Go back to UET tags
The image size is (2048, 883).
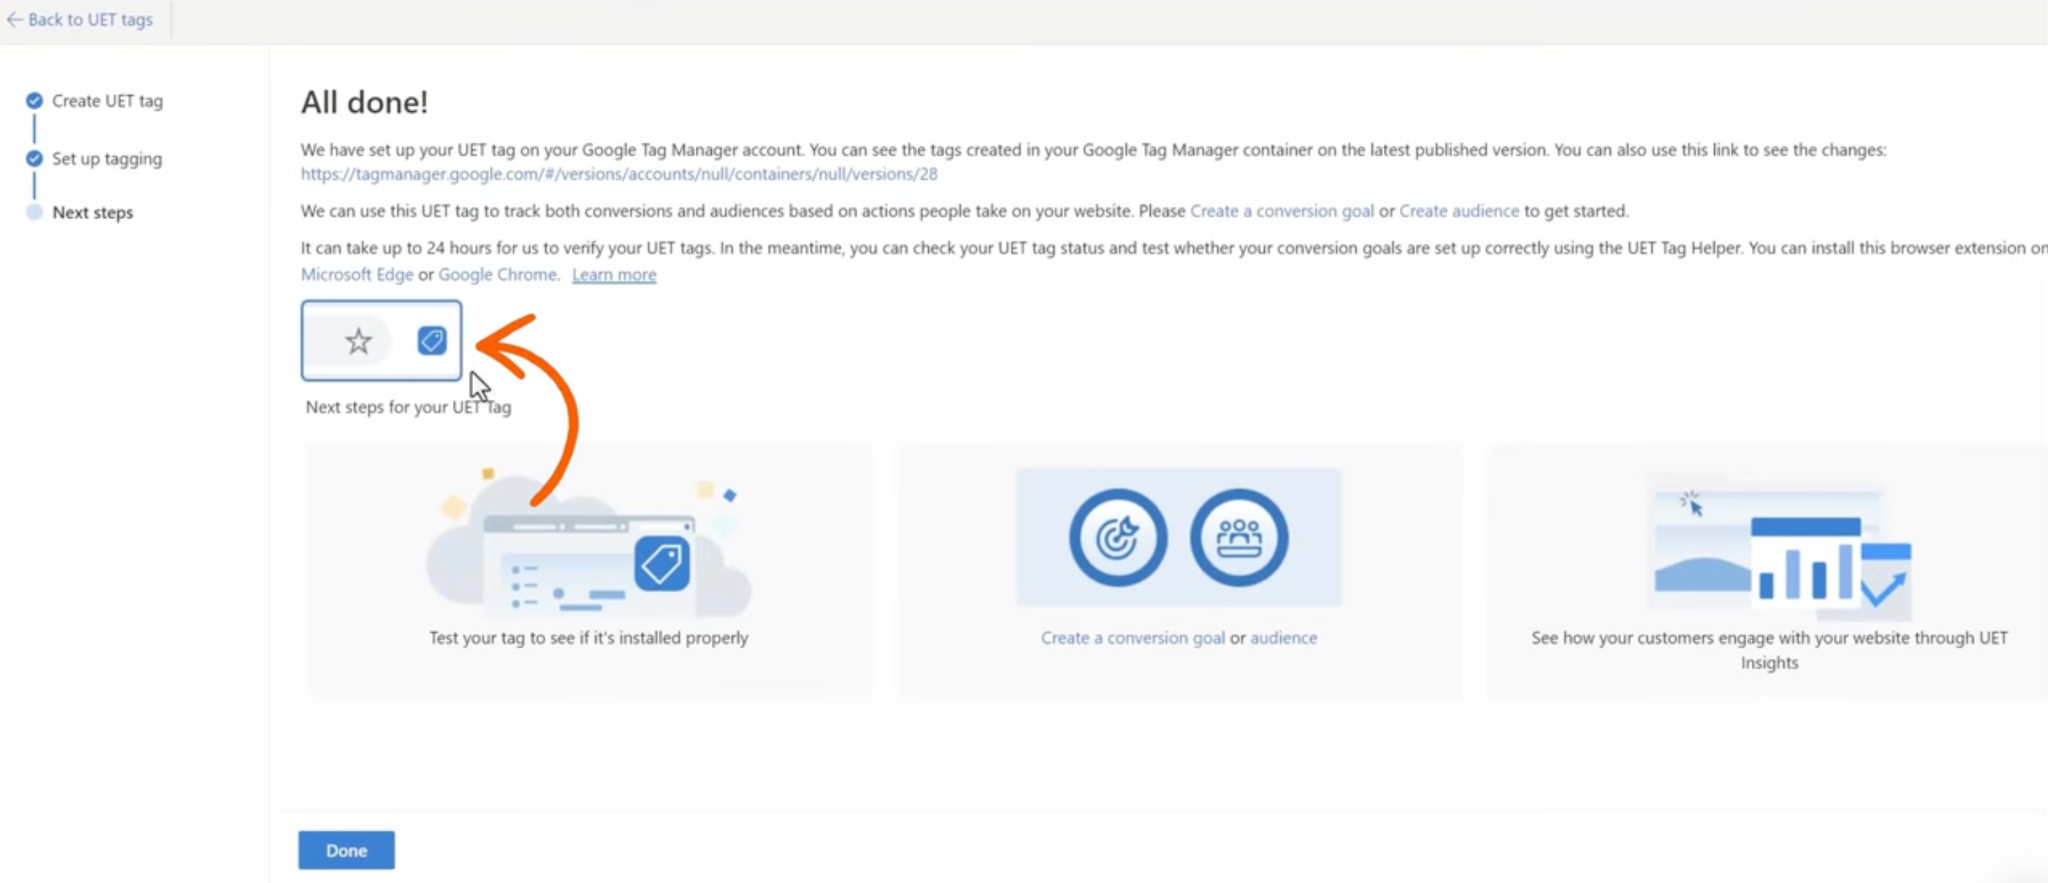point(80,19)
